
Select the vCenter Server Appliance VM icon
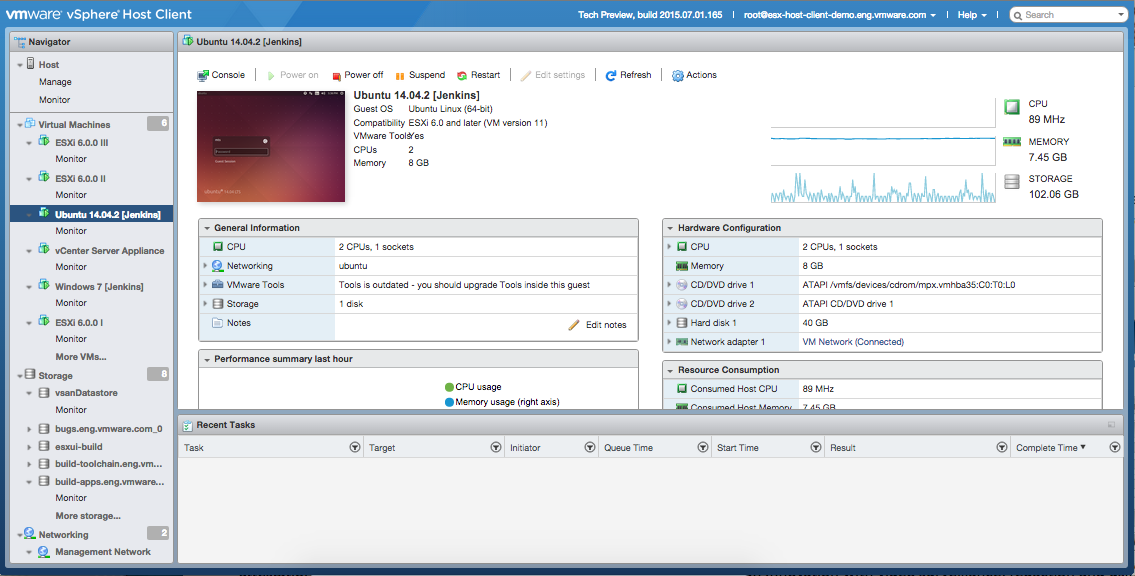point(44,250)
